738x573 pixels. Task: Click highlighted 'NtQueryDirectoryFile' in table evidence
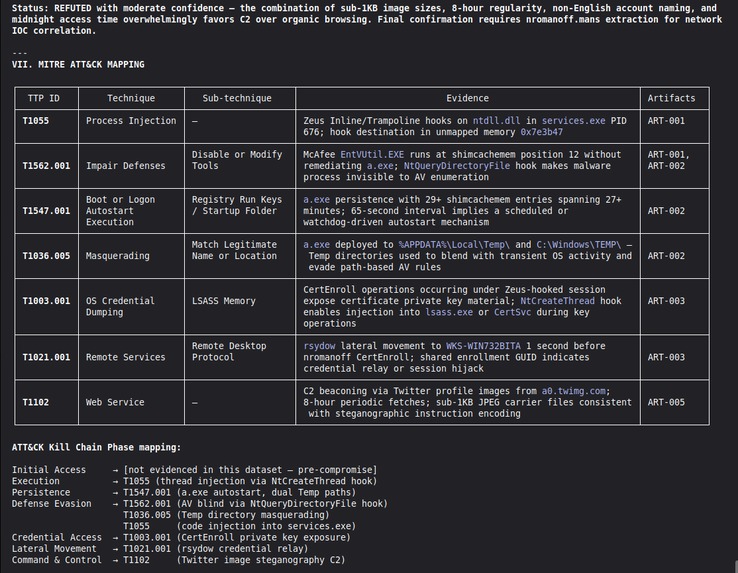pyautogui.click(x=457, y=166)
